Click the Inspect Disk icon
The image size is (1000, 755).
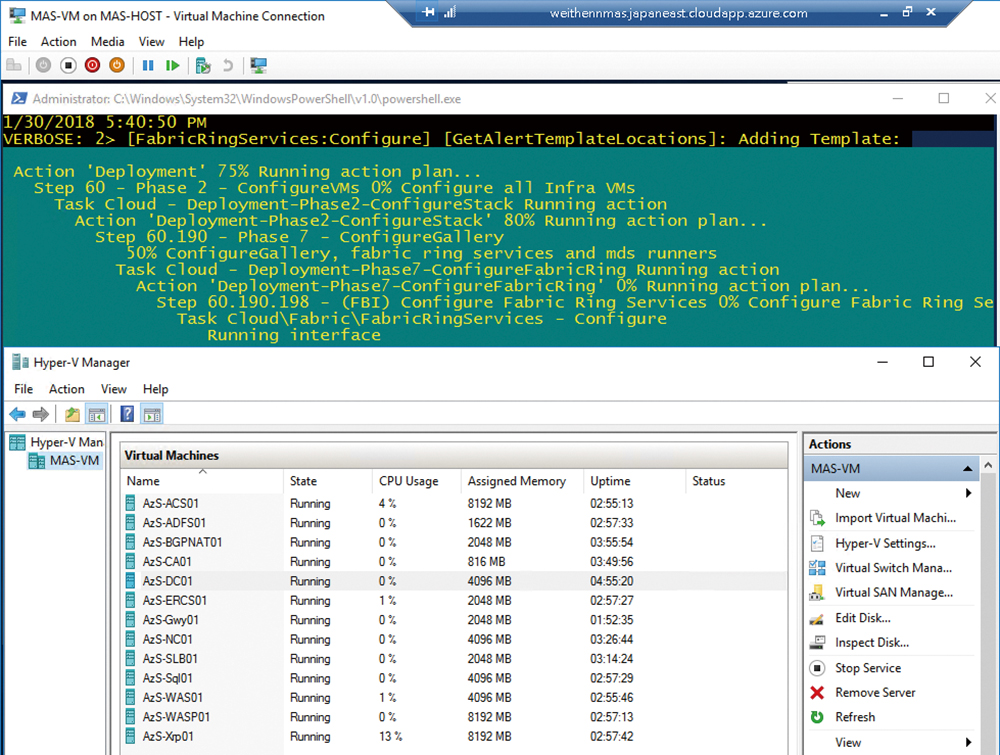pyautogui.click(x=817, y=643)
